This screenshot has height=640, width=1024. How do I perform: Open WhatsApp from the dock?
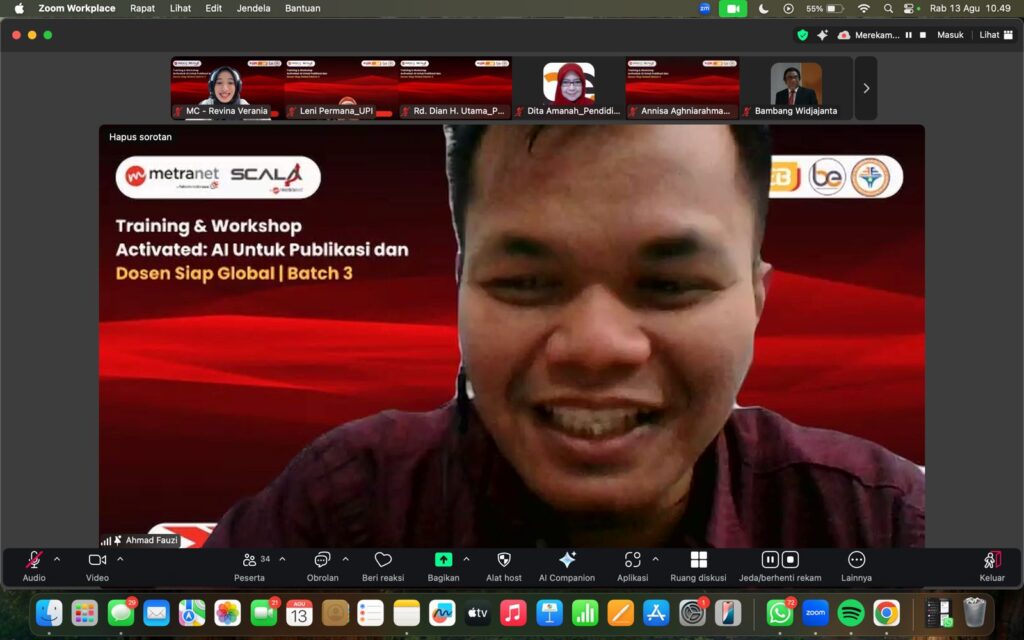(779, 613)
